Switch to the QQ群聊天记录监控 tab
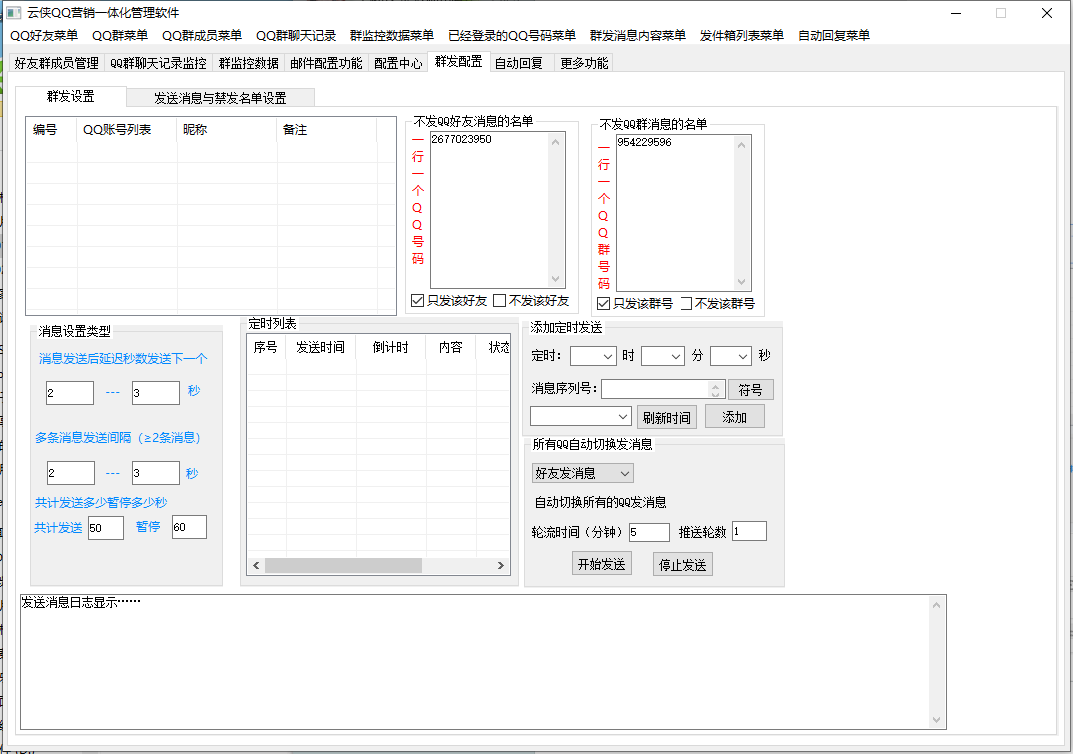1073x754 pixels. pos(158,63)
